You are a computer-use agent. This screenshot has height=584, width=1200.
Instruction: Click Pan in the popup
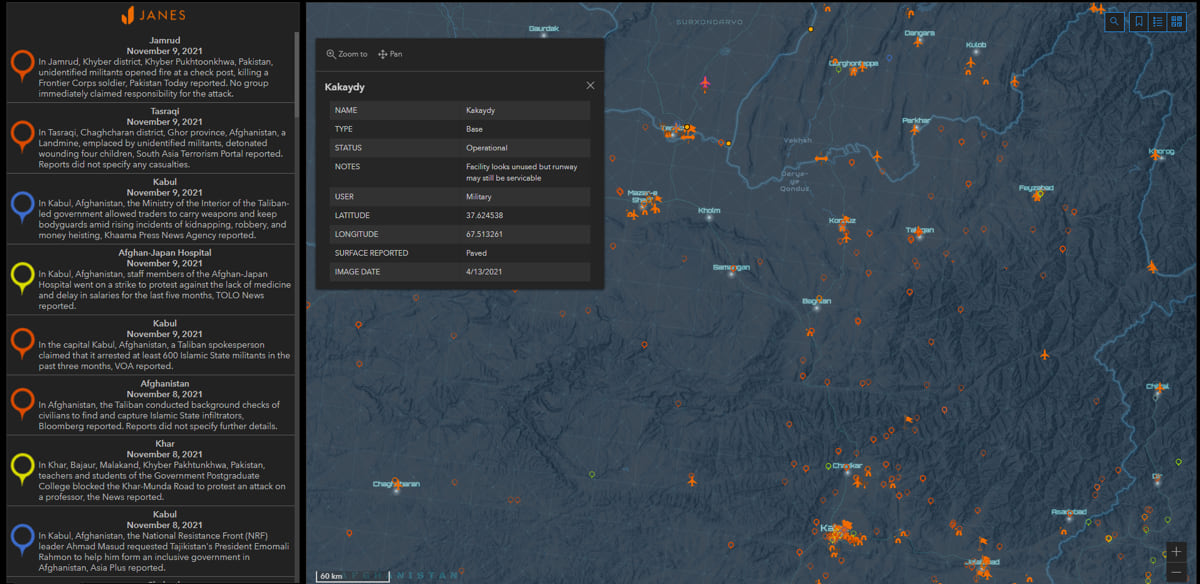coord(390,54)
